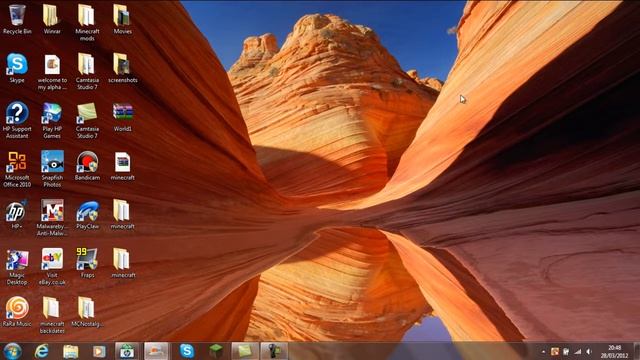Show hidden system tray icons
This screenshot has width=640, height=360.
coord(543,351)
